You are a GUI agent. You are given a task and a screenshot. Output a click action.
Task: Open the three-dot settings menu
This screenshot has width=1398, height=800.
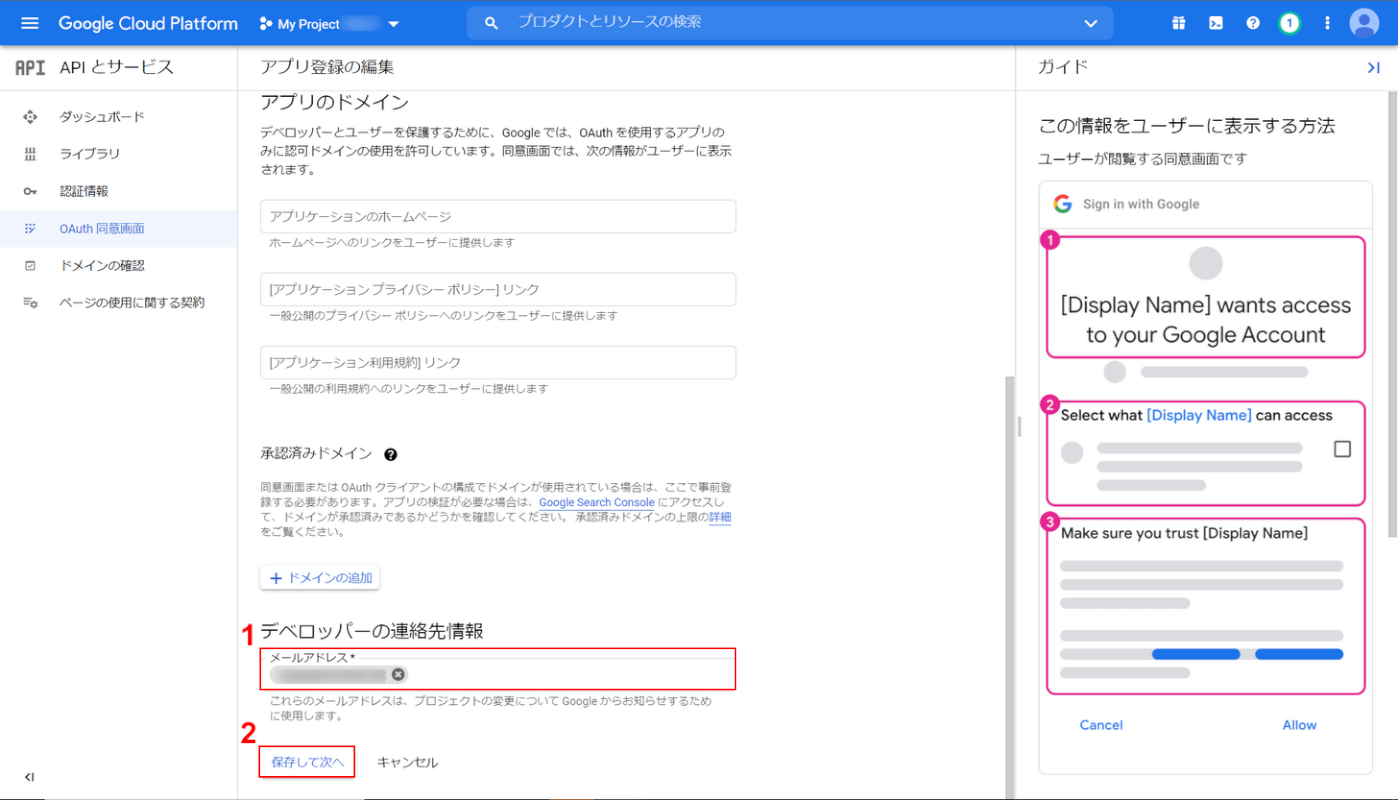point(1327,23)
